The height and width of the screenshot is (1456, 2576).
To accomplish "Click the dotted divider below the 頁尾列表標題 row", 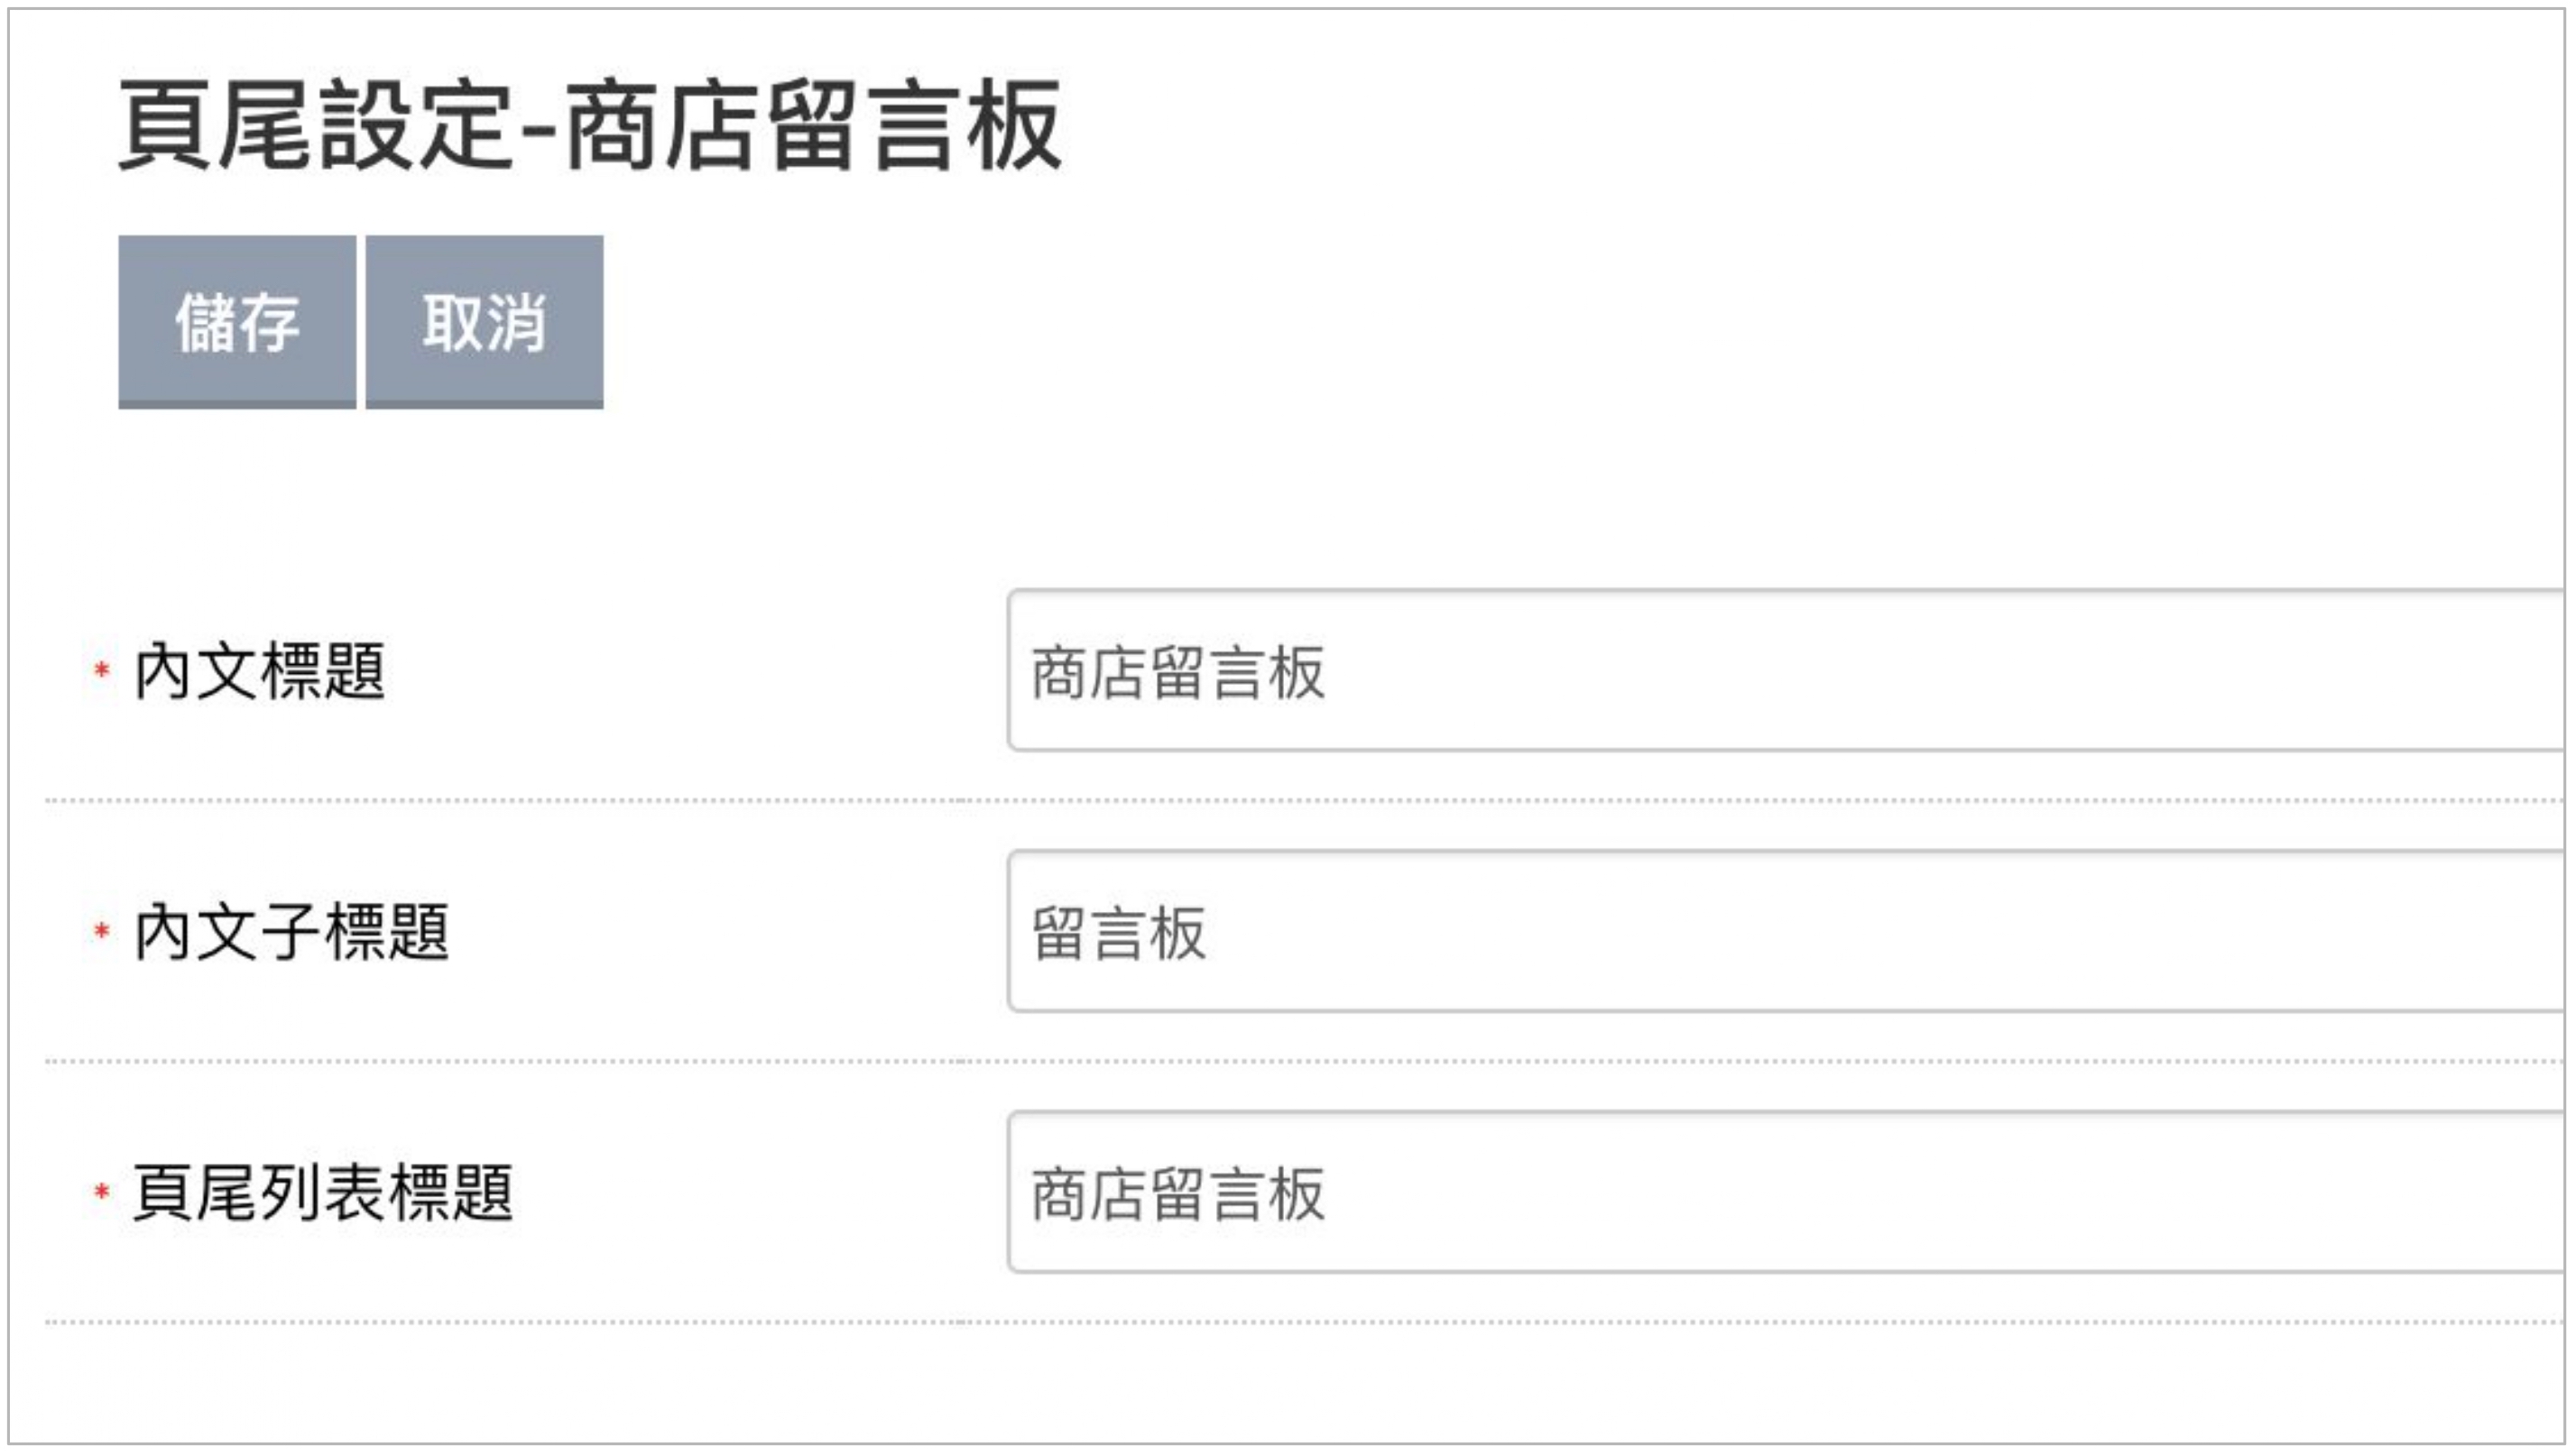I will [x=1305, y=1322].
